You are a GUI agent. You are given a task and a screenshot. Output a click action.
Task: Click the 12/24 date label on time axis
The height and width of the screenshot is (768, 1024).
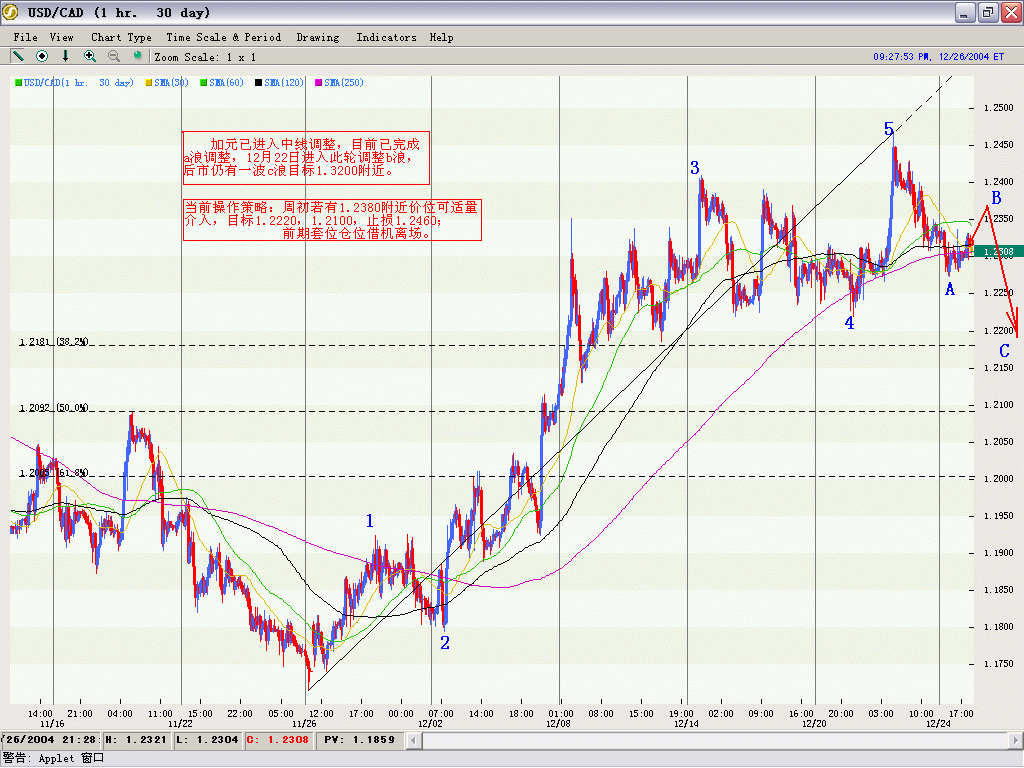tap(938, 724)
